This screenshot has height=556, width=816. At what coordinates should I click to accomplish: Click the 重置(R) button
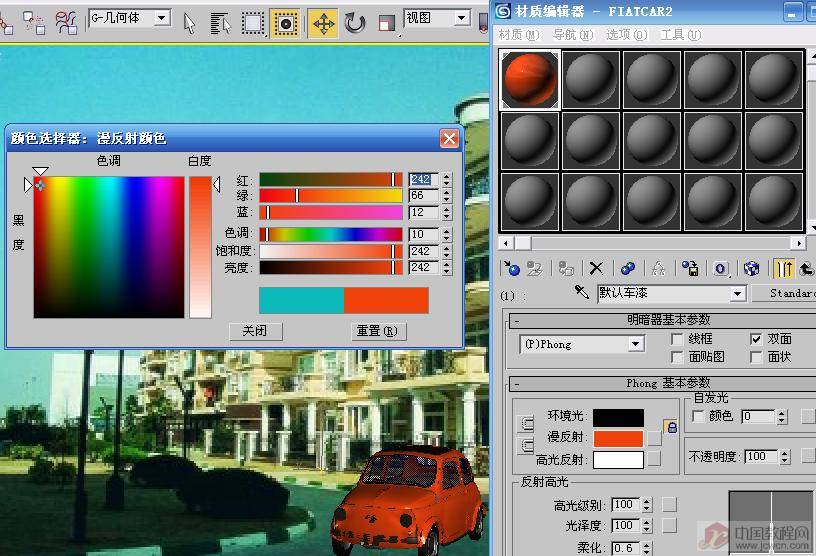tap(378, 331)
